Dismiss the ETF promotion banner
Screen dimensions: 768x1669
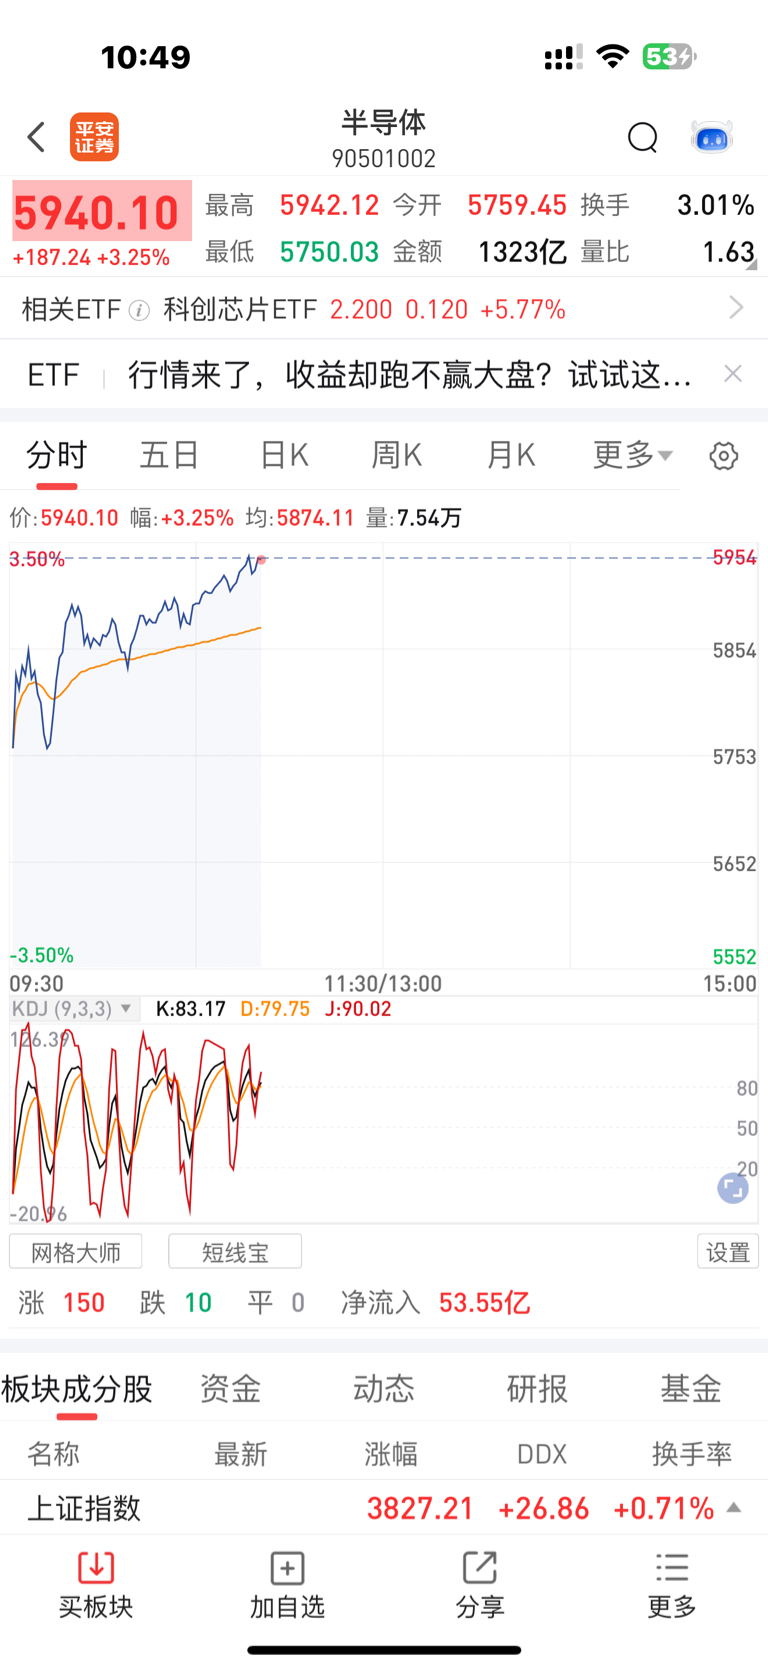(733, 374)
